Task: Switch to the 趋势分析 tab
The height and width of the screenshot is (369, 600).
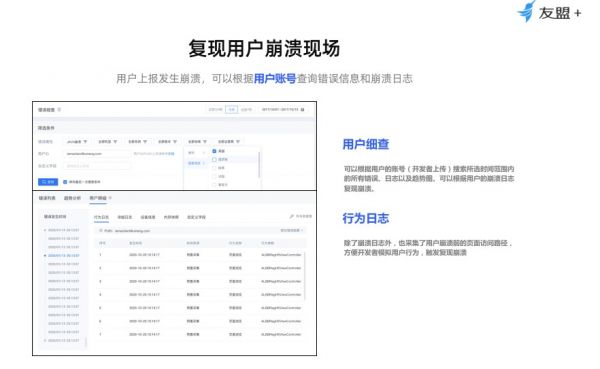Action: [x=72, y=198]
